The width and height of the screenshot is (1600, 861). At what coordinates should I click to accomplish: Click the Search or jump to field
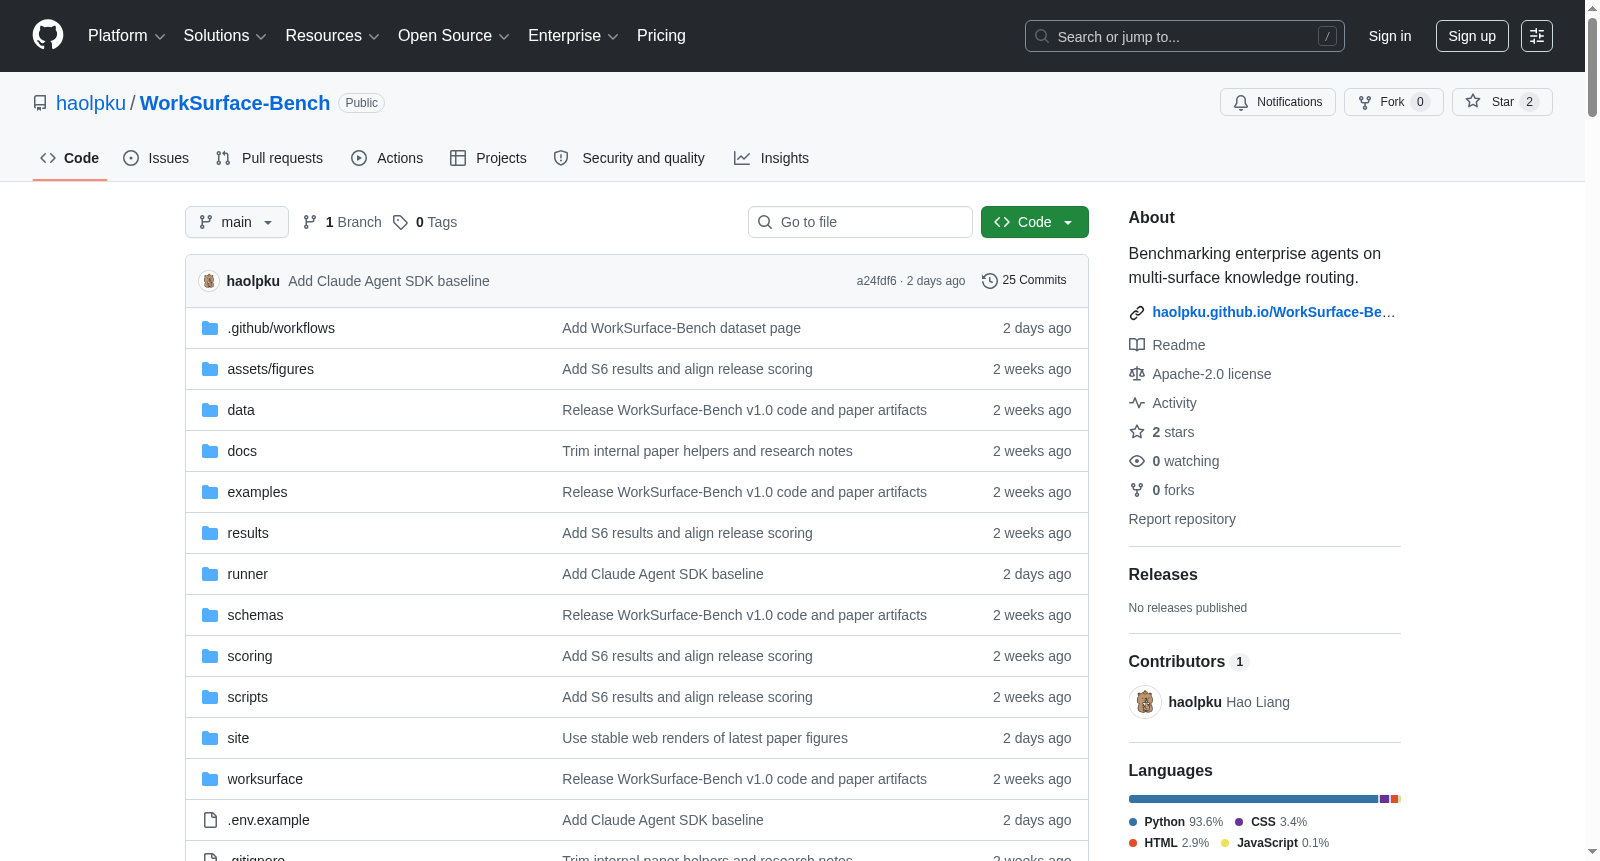click(1185, 36)
